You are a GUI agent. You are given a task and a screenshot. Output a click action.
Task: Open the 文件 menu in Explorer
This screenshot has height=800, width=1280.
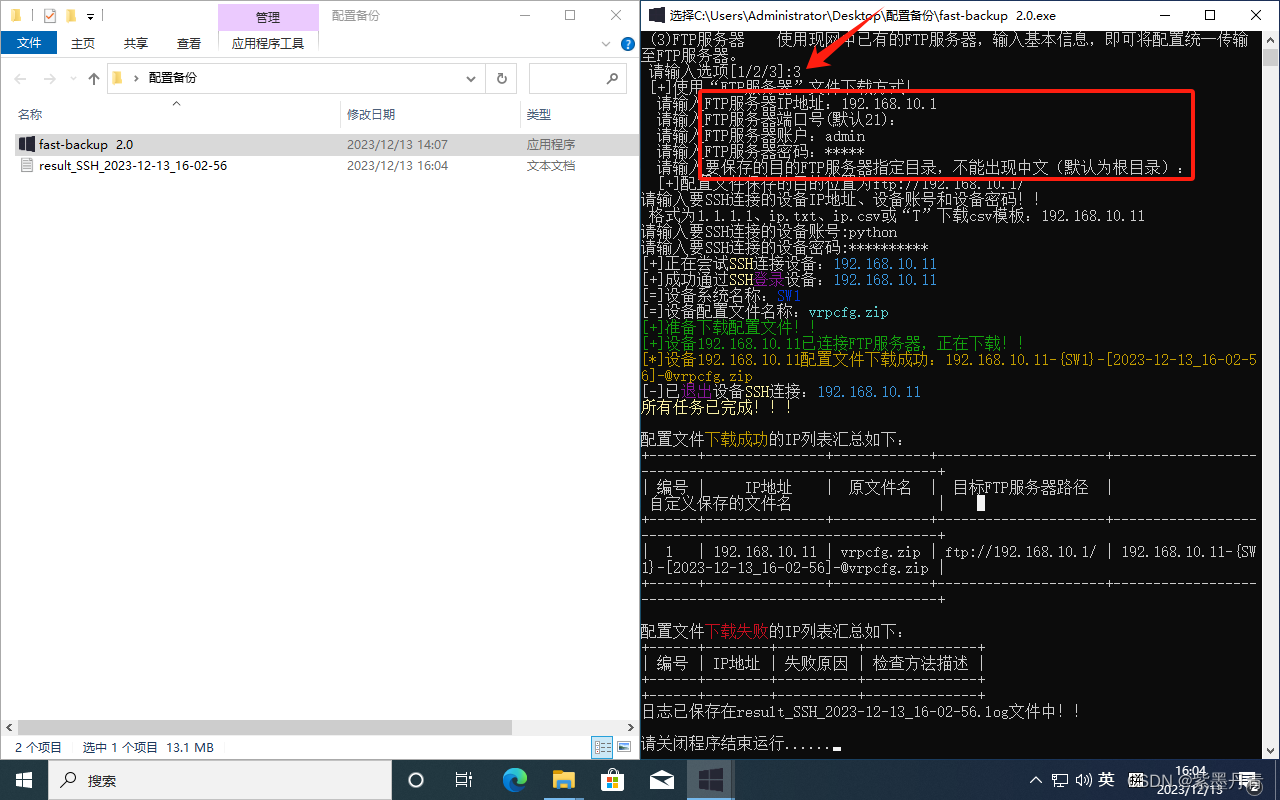(29, 43)
